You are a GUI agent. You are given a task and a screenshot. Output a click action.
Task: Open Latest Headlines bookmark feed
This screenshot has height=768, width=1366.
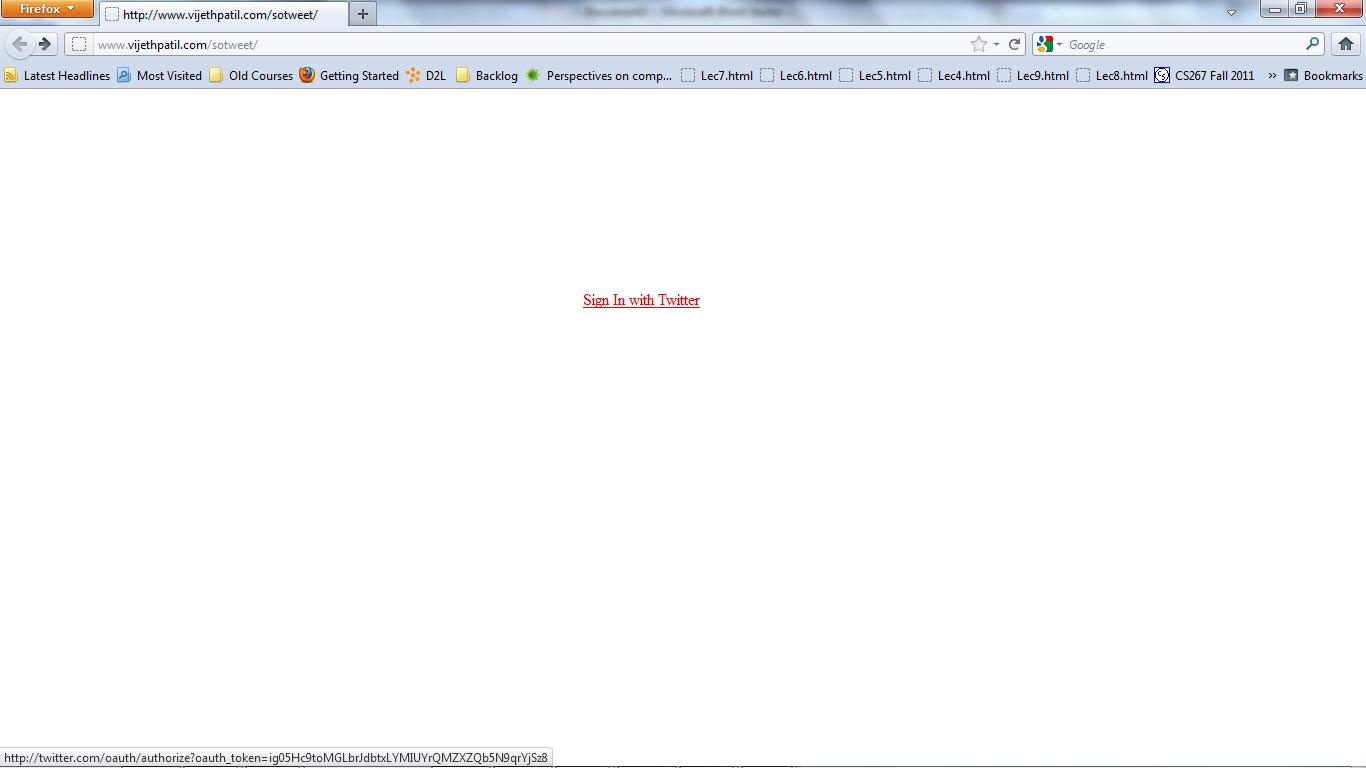pos(57,75)
